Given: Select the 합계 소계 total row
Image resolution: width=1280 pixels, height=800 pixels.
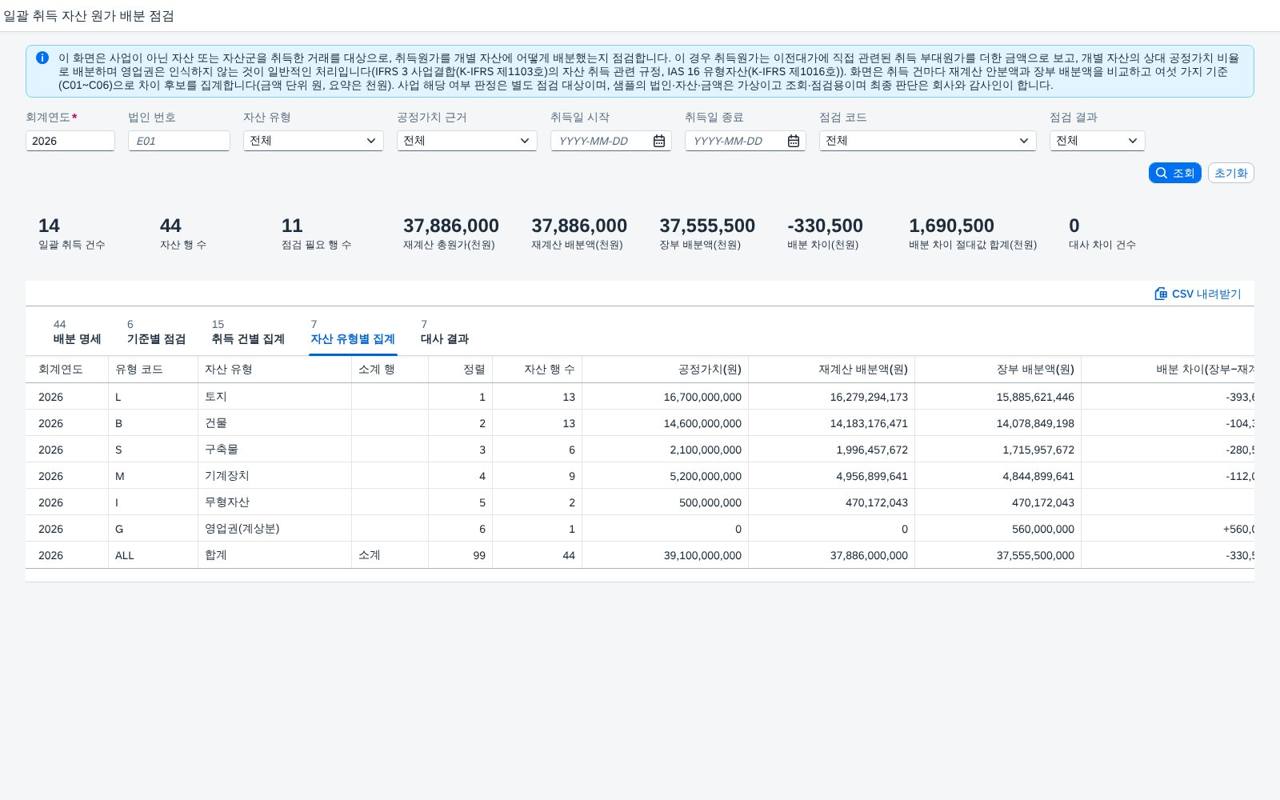Looking at the screenshot, I should [640, 555].
